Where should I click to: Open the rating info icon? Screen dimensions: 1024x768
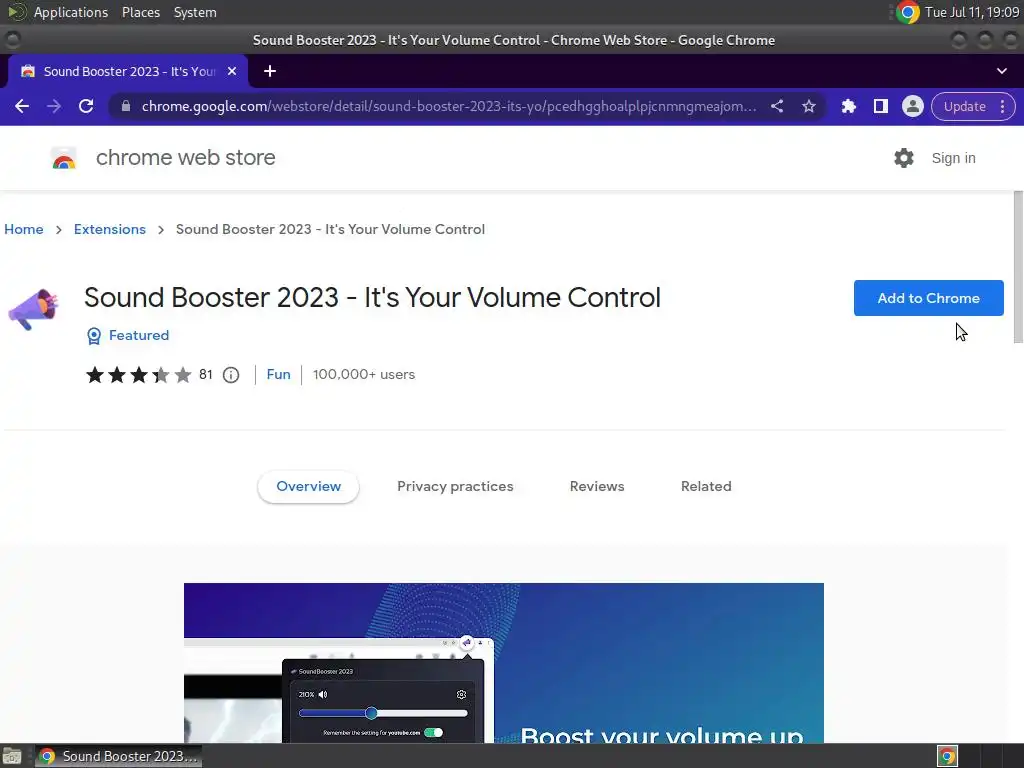click(231, 375)
